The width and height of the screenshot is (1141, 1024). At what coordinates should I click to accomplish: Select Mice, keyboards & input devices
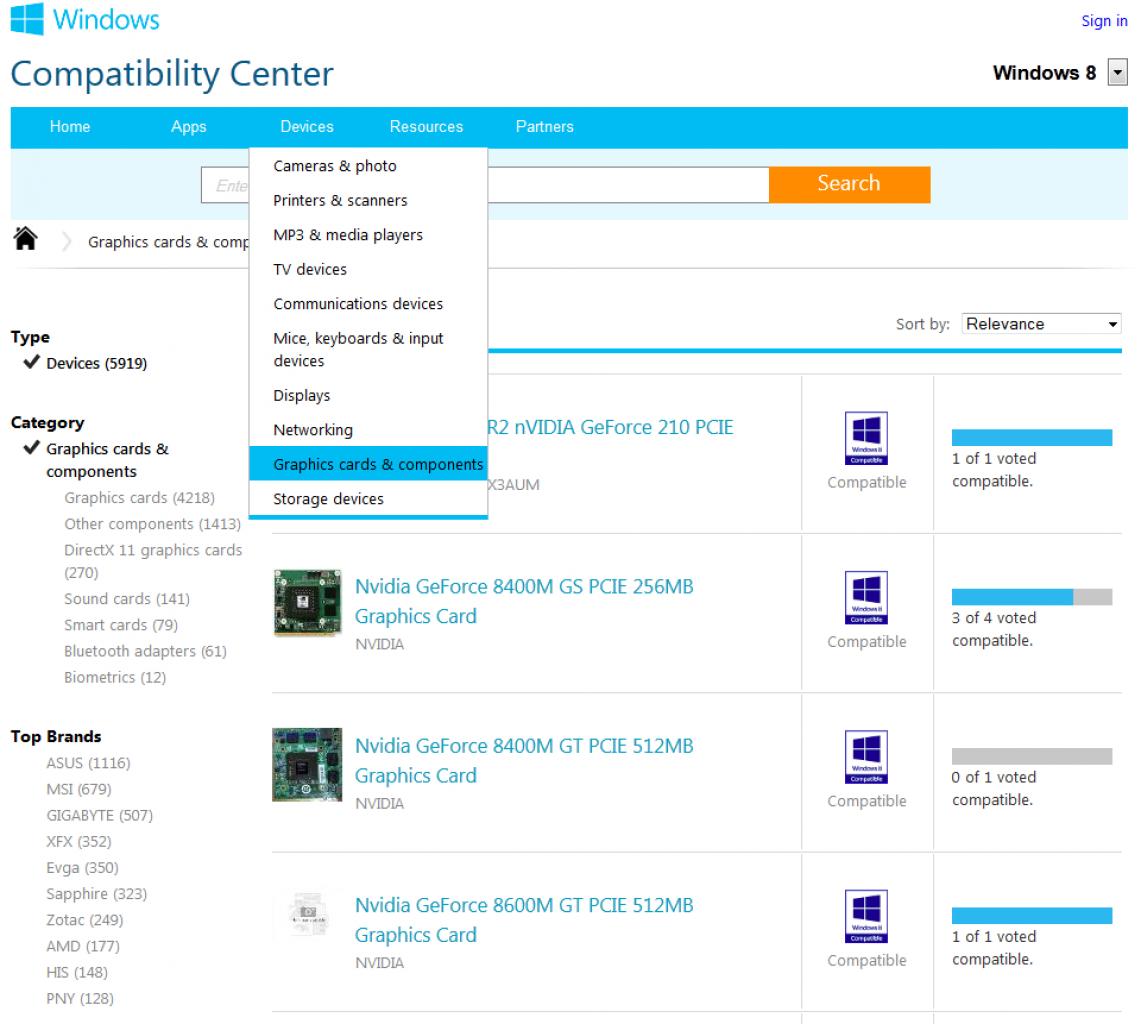(368, 349)
